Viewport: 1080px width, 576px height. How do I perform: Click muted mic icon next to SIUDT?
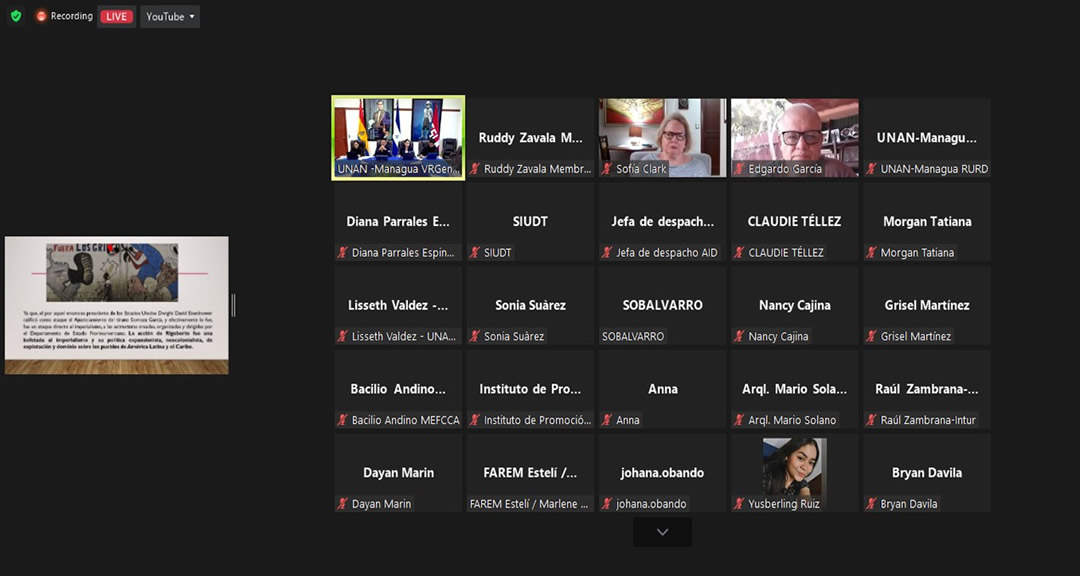475,253
